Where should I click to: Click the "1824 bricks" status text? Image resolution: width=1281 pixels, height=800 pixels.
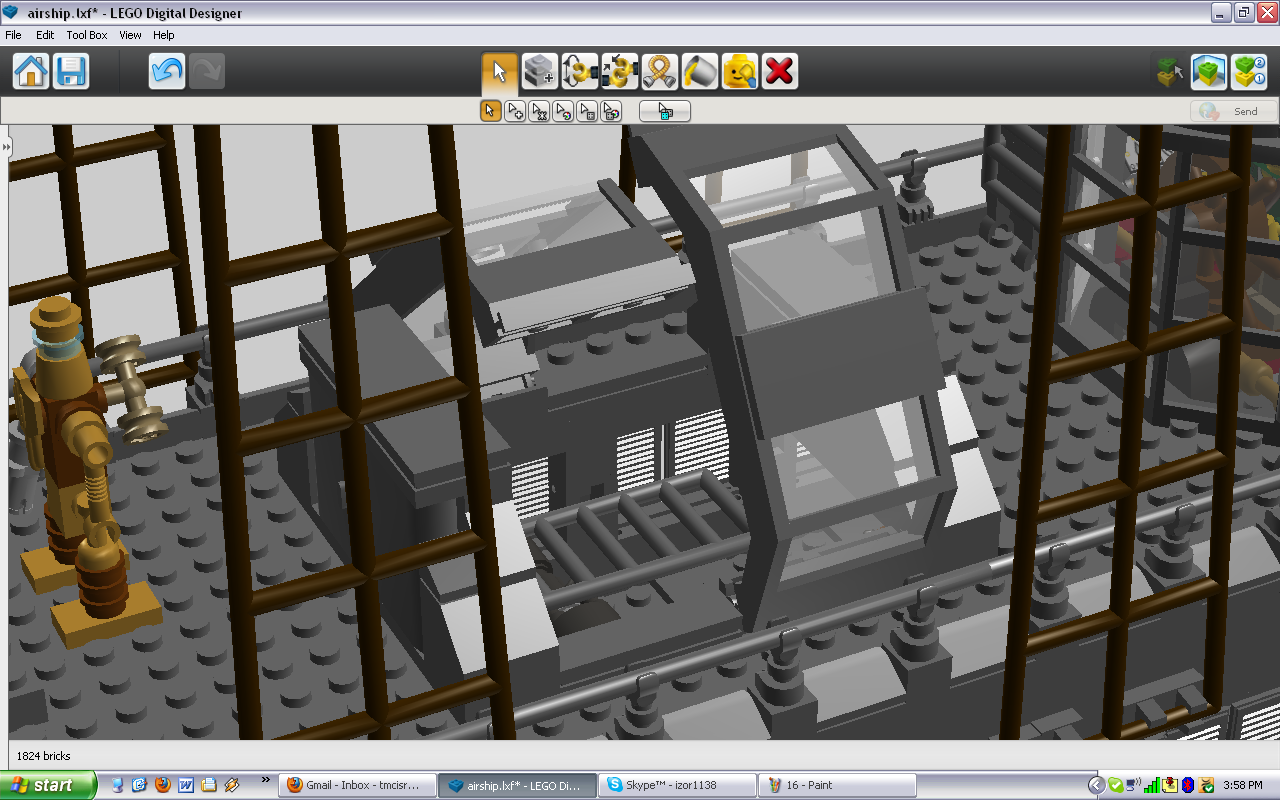pos(44,756)
